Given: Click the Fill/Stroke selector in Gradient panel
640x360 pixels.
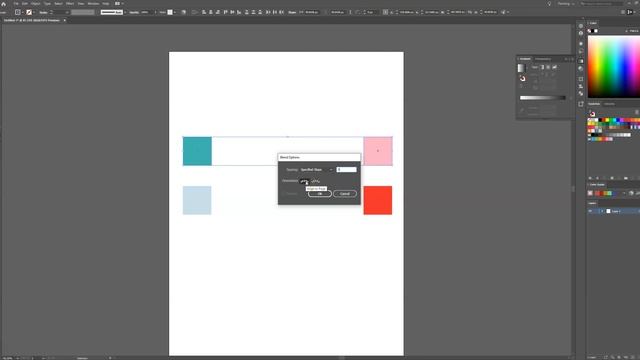Looking at the screenshot, I should (522, 78).
